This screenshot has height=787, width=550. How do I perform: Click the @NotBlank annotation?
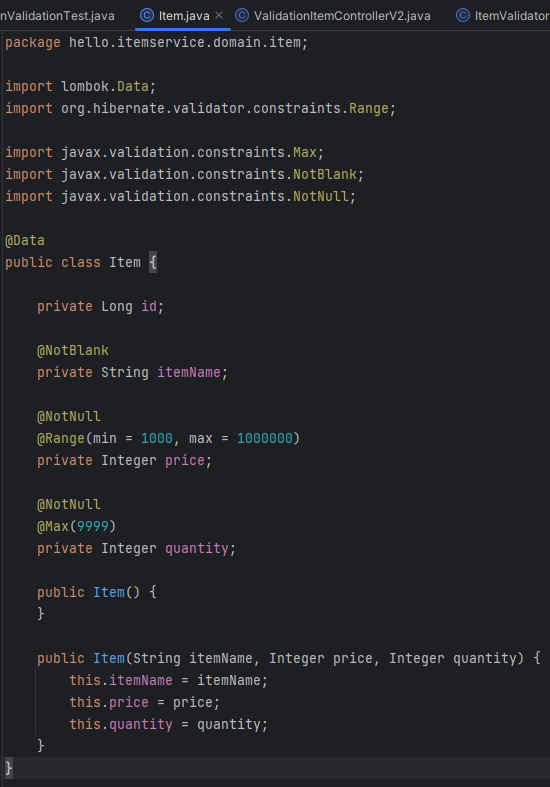[x=73, y=350]
